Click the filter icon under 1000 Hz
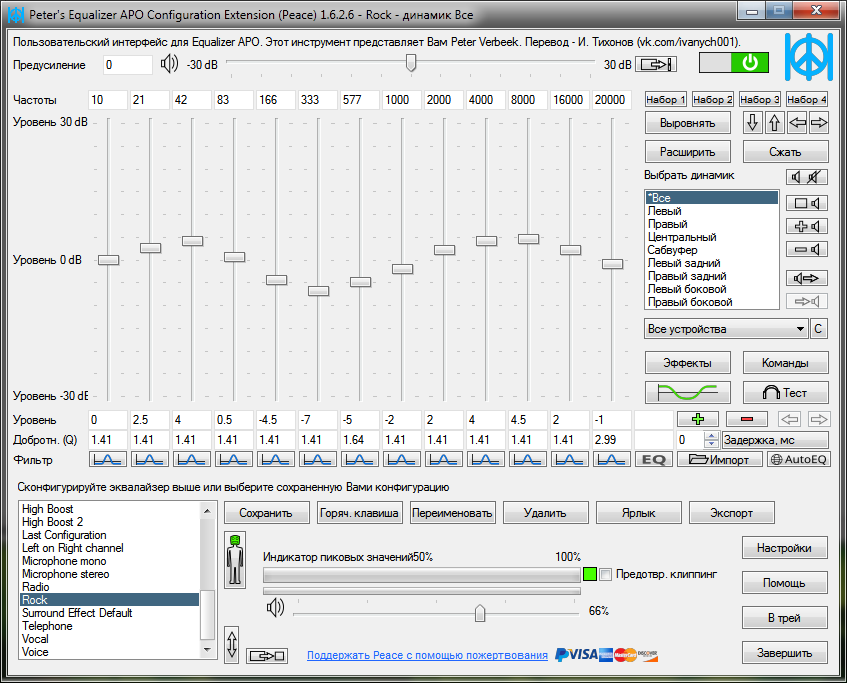This screenshot has height=683, width=847. (x=402, y=459)
